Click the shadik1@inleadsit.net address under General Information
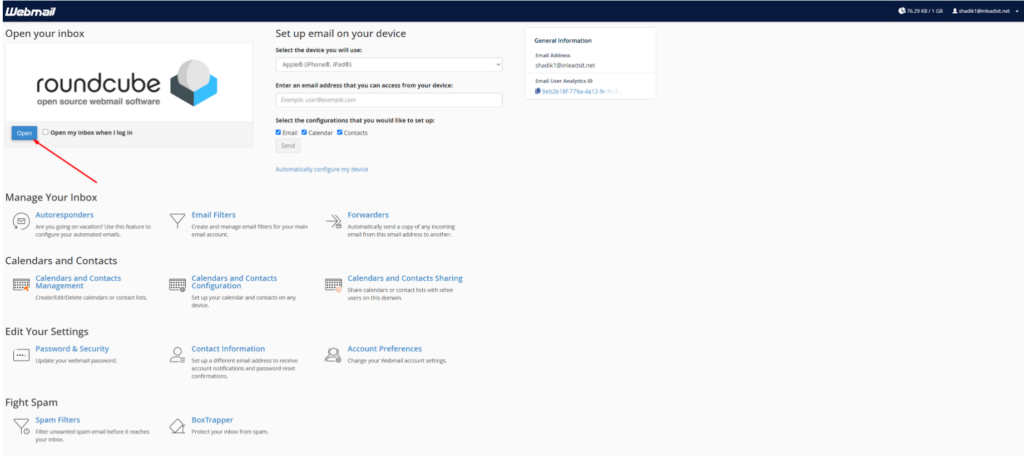 (565, 65)
